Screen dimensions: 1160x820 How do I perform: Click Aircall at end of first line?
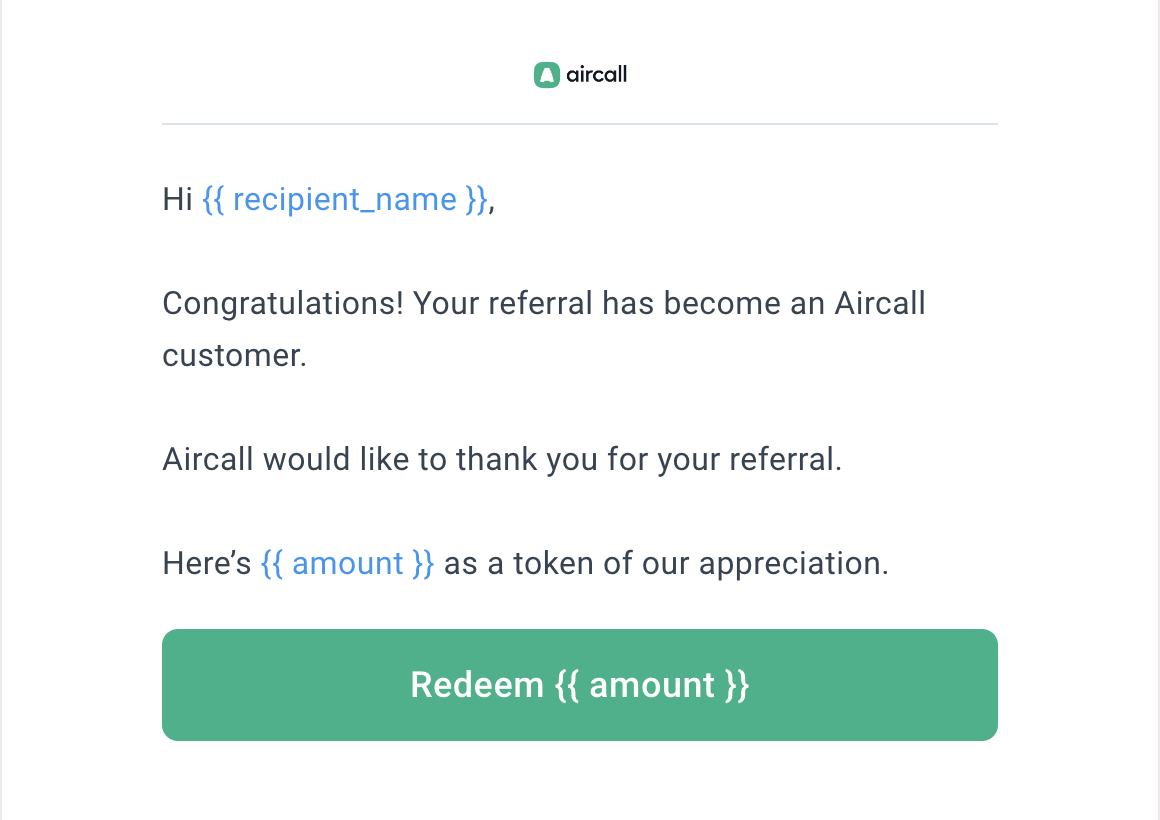pyautogui.click(x=880, y=303)
